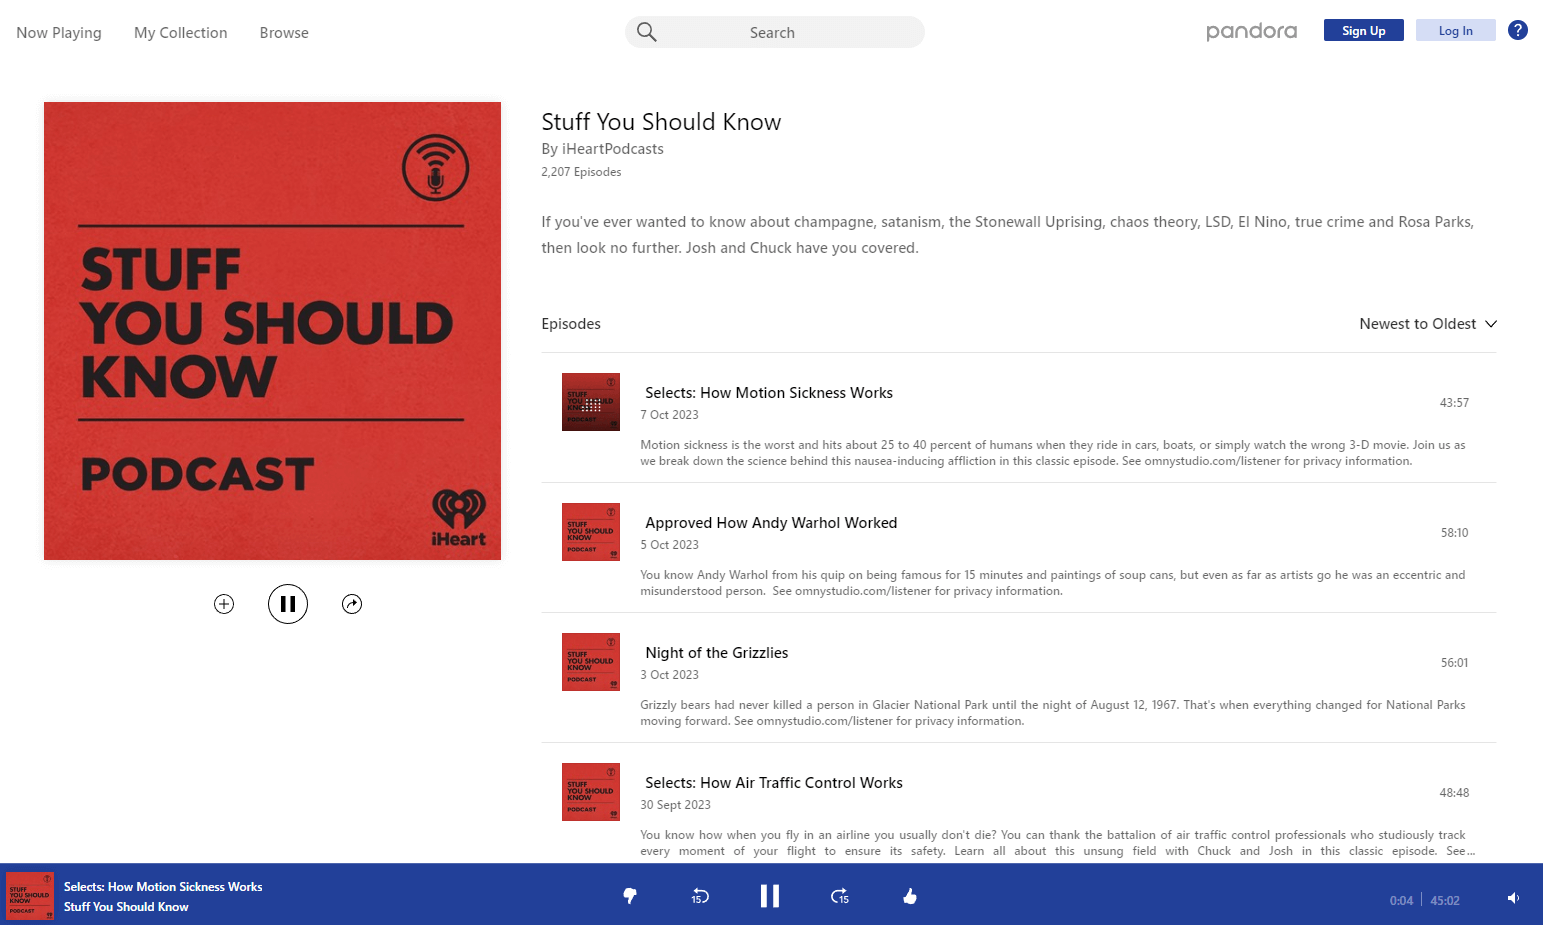1543x925 pixels.
Task: Mute the volume speaker icon
Action: coord(1514,898)
